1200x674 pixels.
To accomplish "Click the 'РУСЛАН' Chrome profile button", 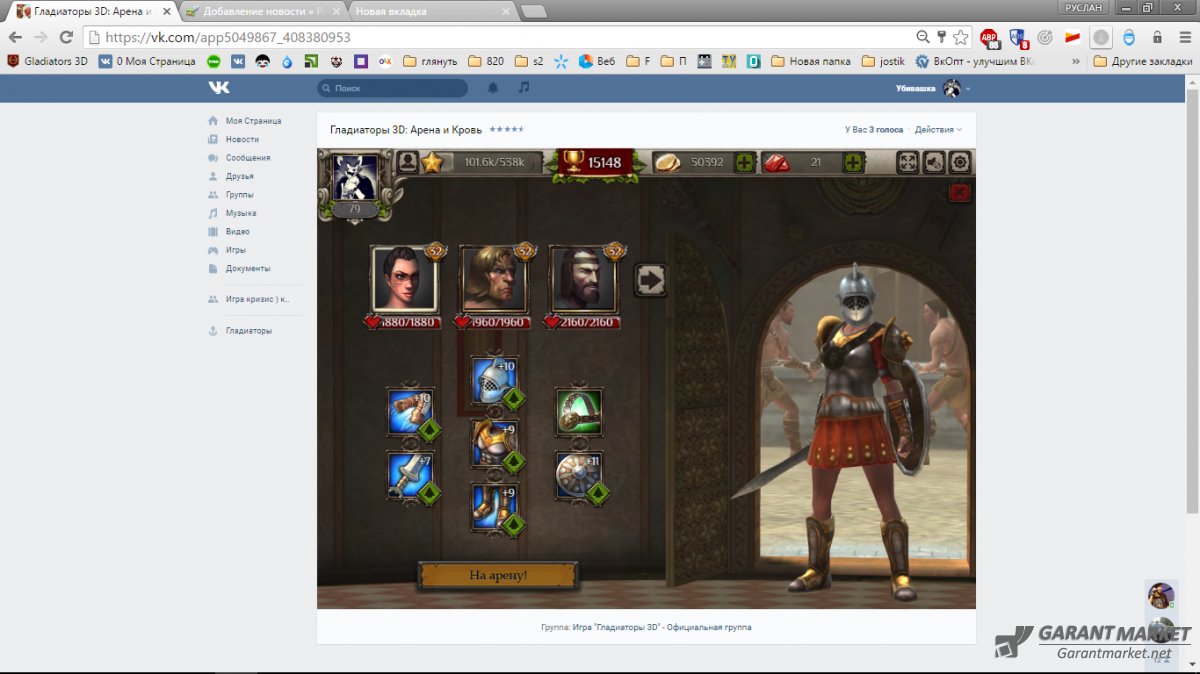I will [x=1084, y=7].
